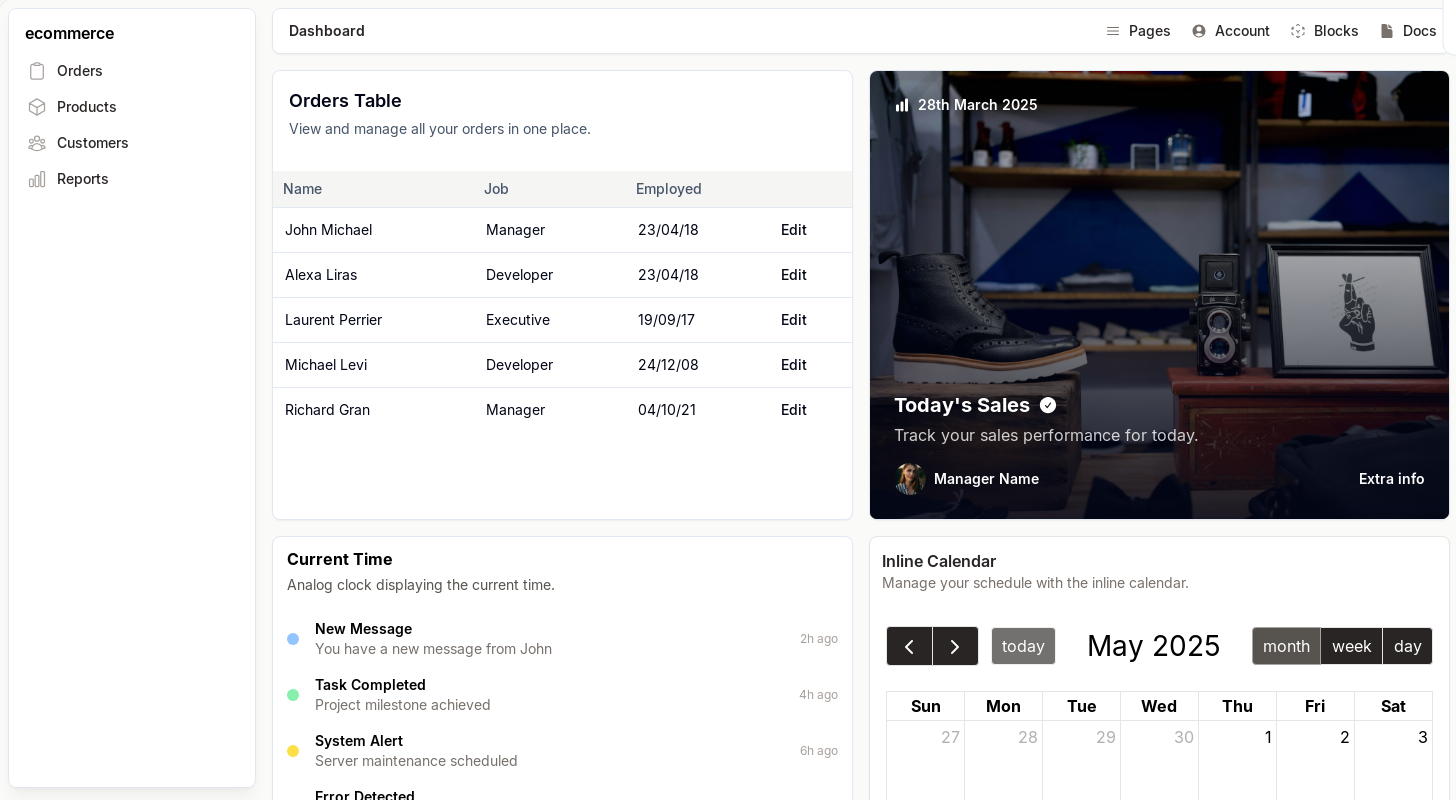Edit the Laurent Perrier entry
This screenshot has height=800, width=1456.
point(793,320)
